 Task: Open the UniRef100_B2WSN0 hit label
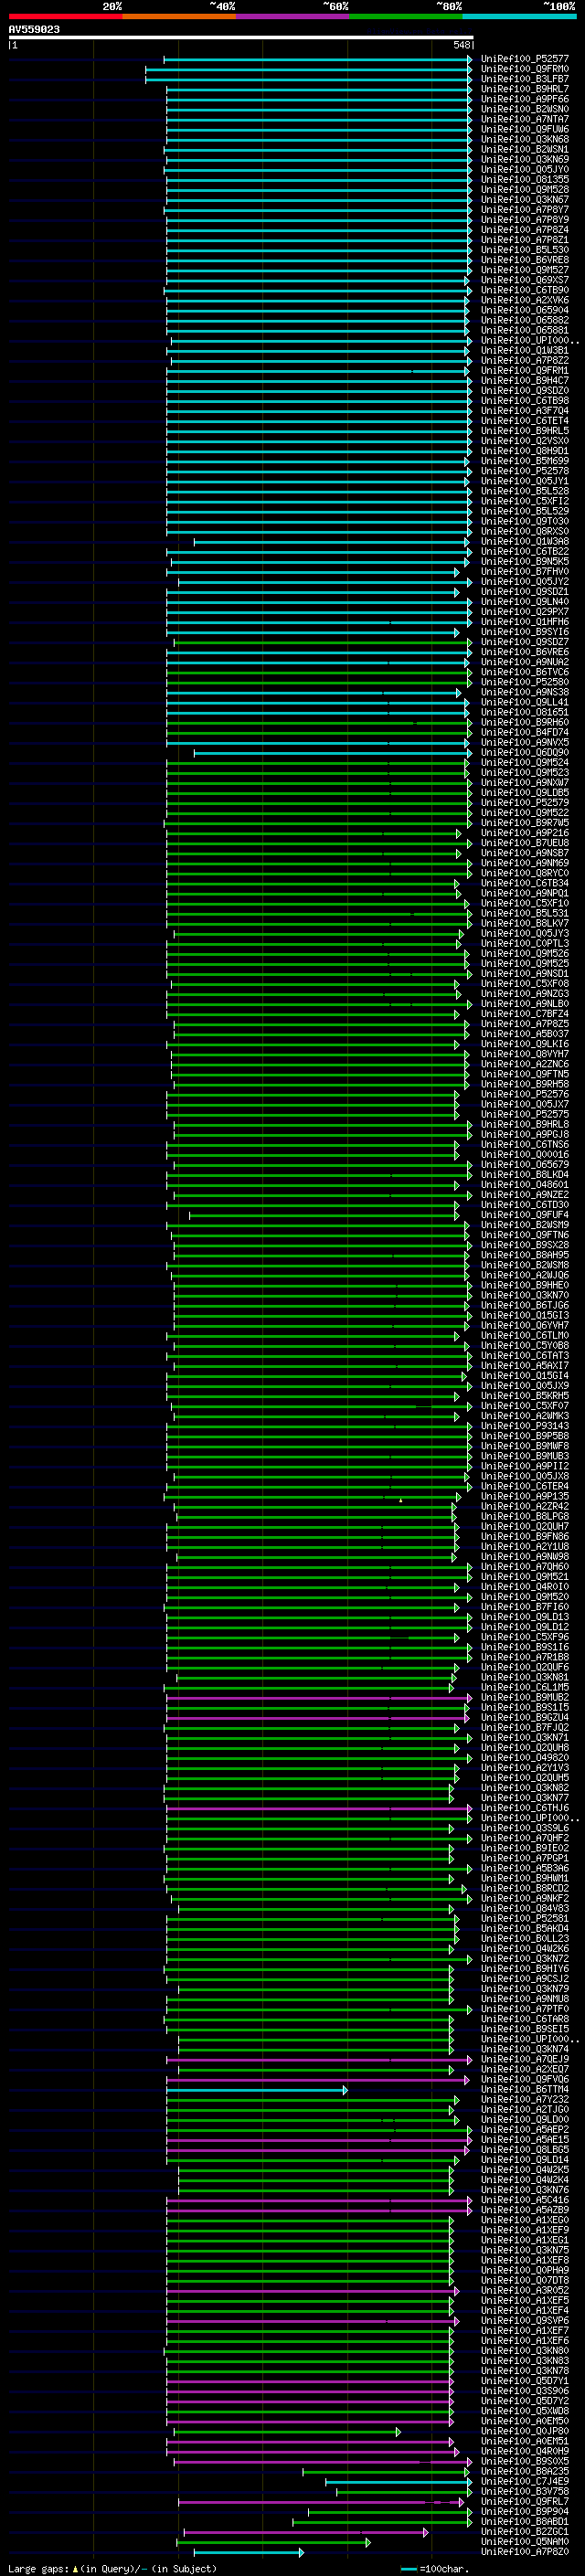(x=524, y=109)
